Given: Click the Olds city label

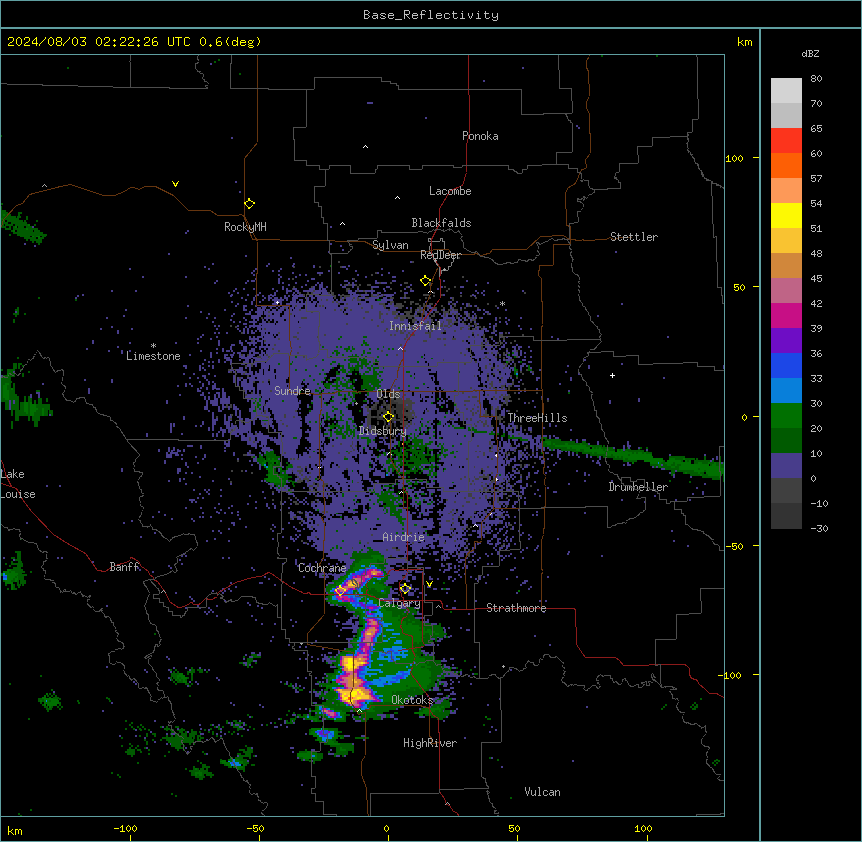Looking at the screenshot, I should 388,394.
